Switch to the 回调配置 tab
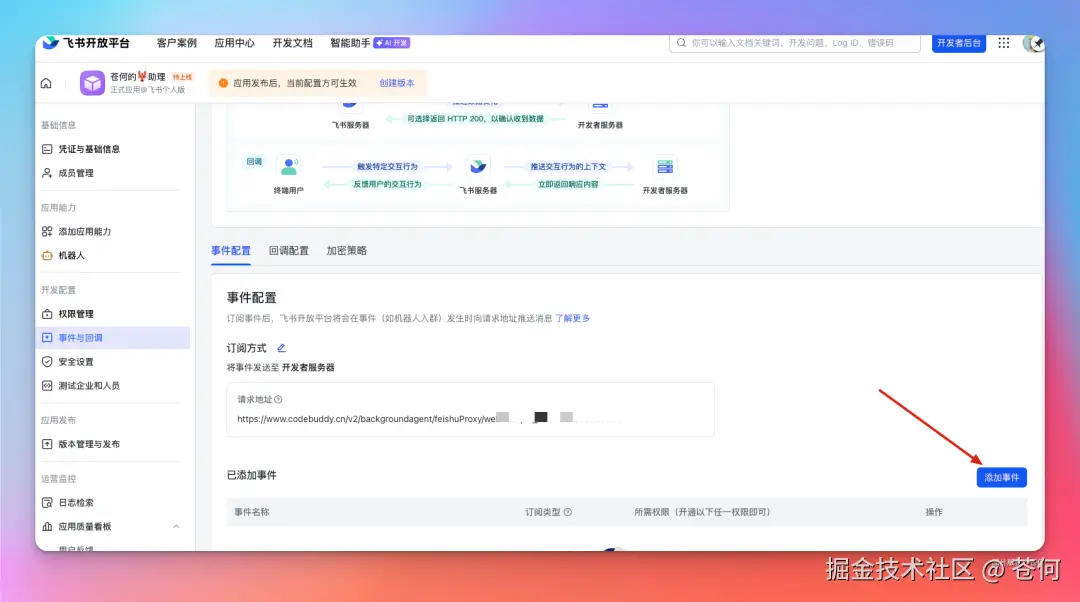 click(x=289, y=251)
